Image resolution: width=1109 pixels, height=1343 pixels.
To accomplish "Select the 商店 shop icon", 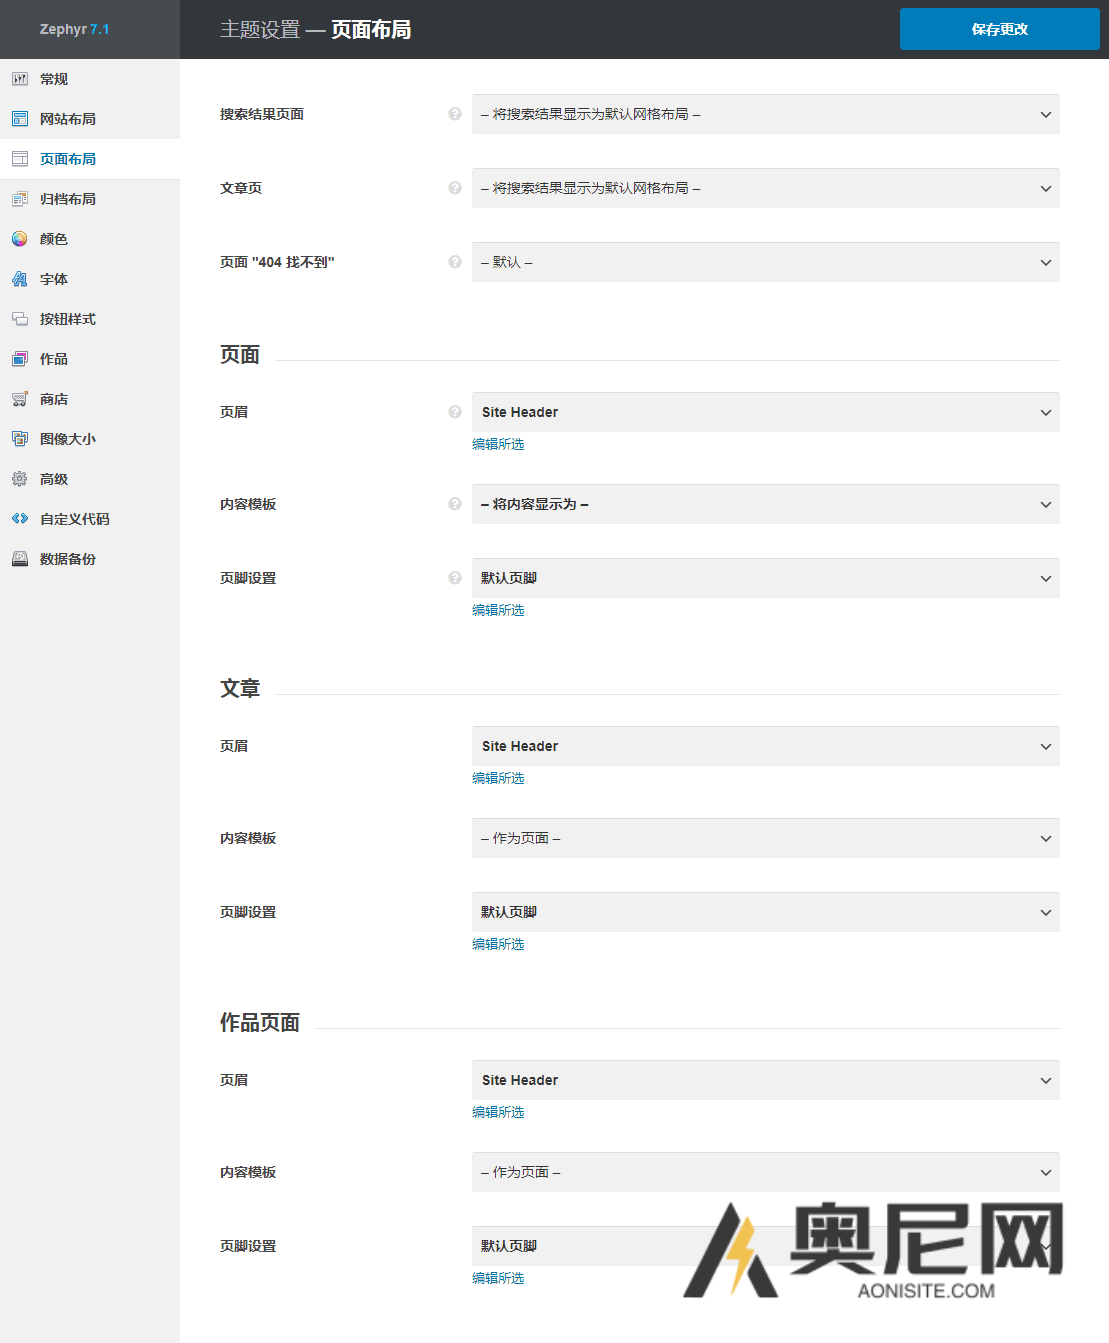I will click(x=20, y=398).
